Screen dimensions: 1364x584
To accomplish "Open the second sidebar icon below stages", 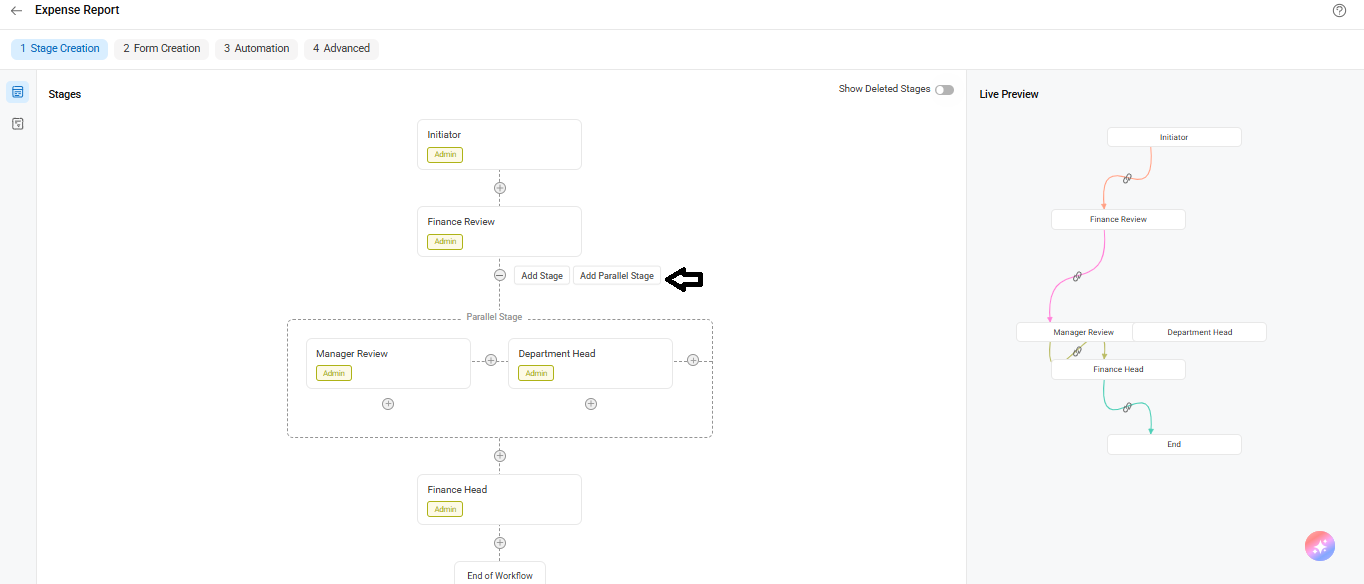I will coord(18,124).
